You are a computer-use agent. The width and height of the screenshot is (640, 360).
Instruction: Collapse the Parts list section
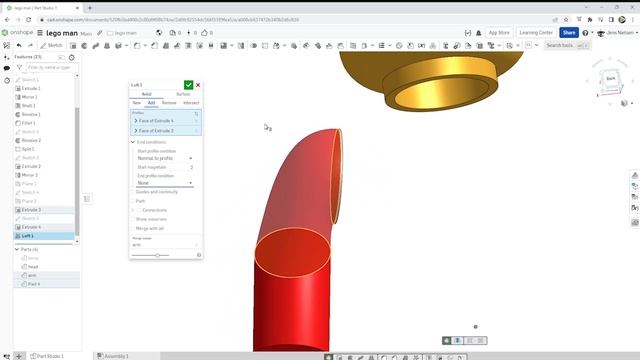pos(17,249)
